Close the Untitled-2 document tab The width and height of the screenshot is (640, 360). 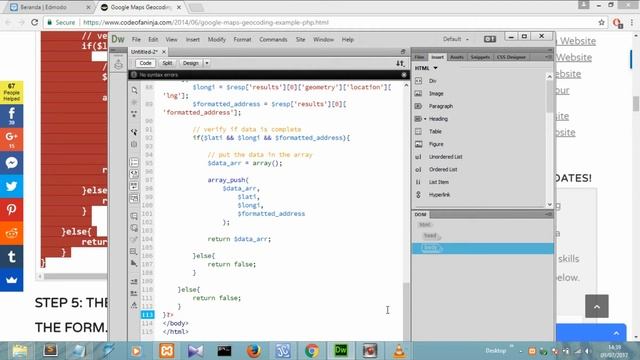pos(164,52)
